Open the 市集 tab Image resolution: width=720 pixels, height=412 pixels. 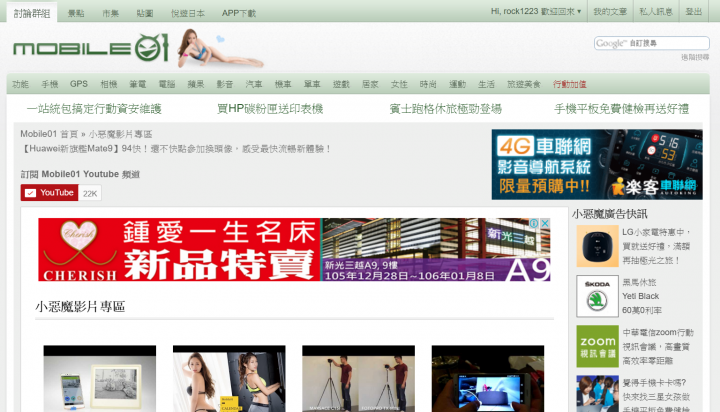point(110,13)
